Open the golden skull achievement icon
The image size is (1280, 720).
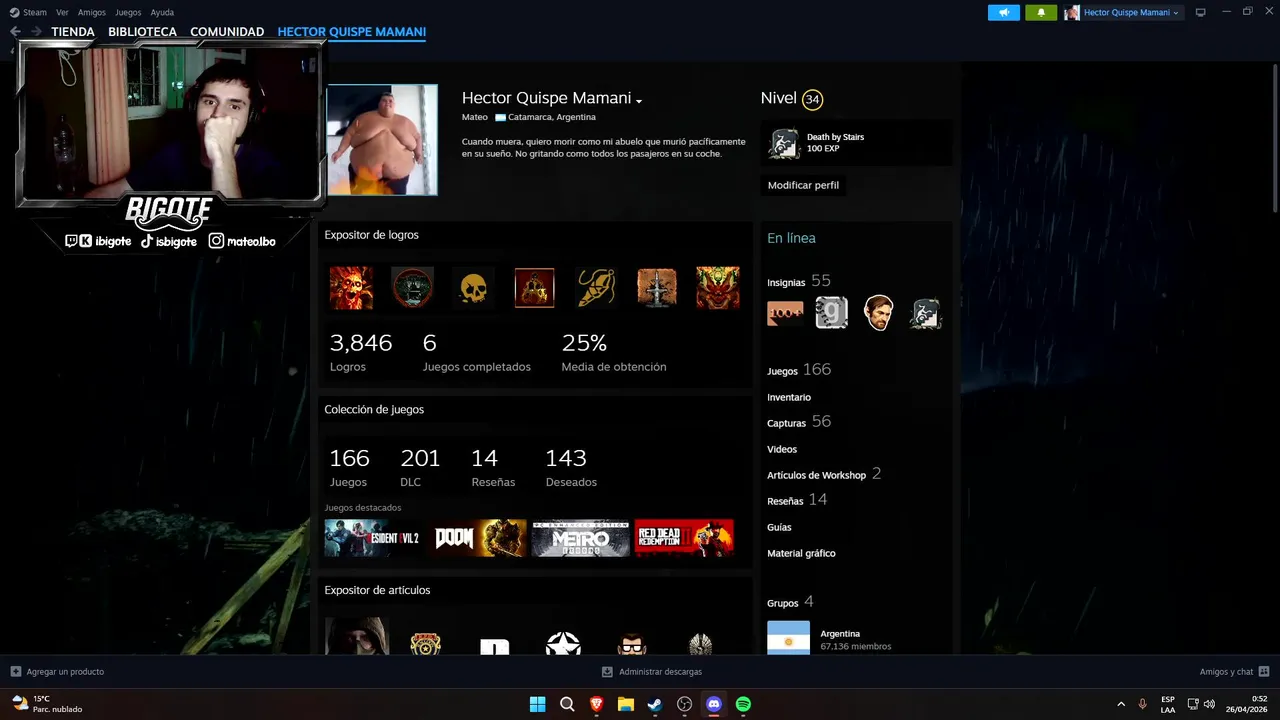pyautogui.click(x=473, y=288)
